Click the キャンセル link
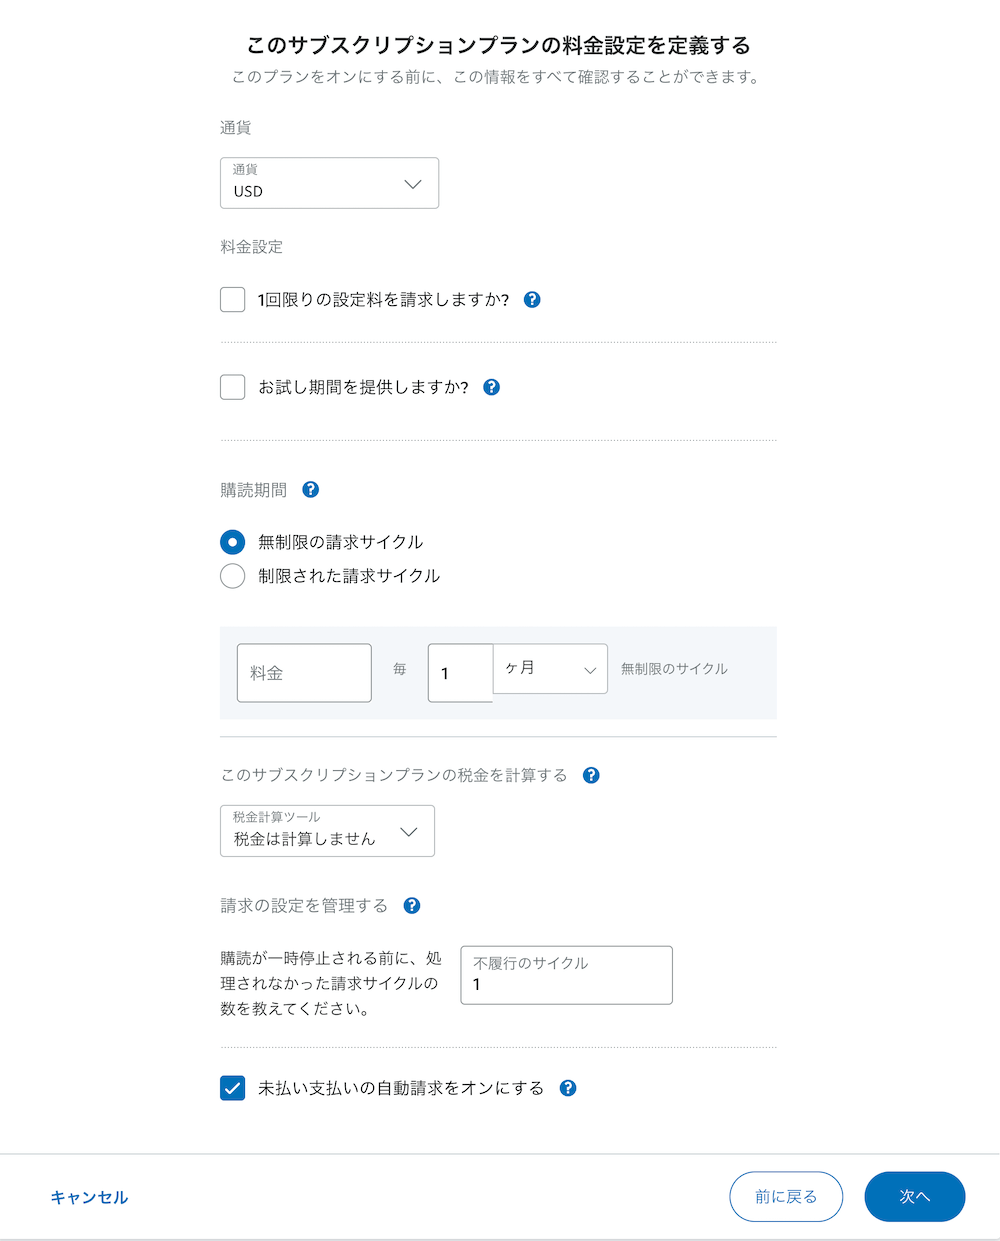The width and height of the screenshot is (1000, 1241). click(89, 1197)
